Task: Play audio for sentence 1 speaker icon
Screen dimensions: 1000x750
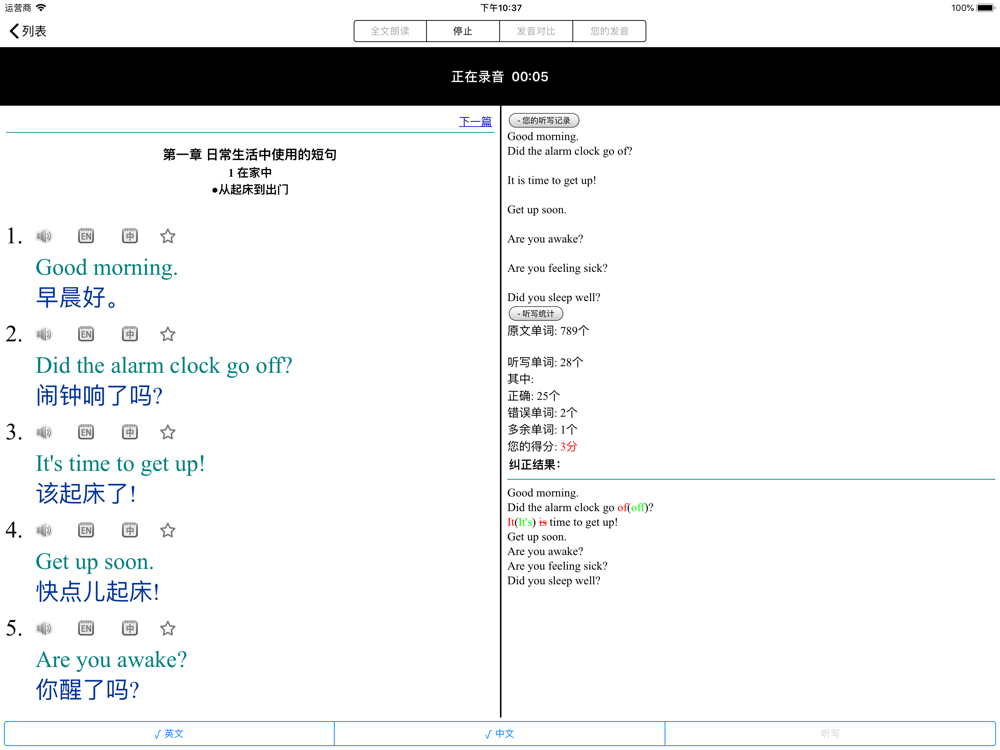Action: 44,236
